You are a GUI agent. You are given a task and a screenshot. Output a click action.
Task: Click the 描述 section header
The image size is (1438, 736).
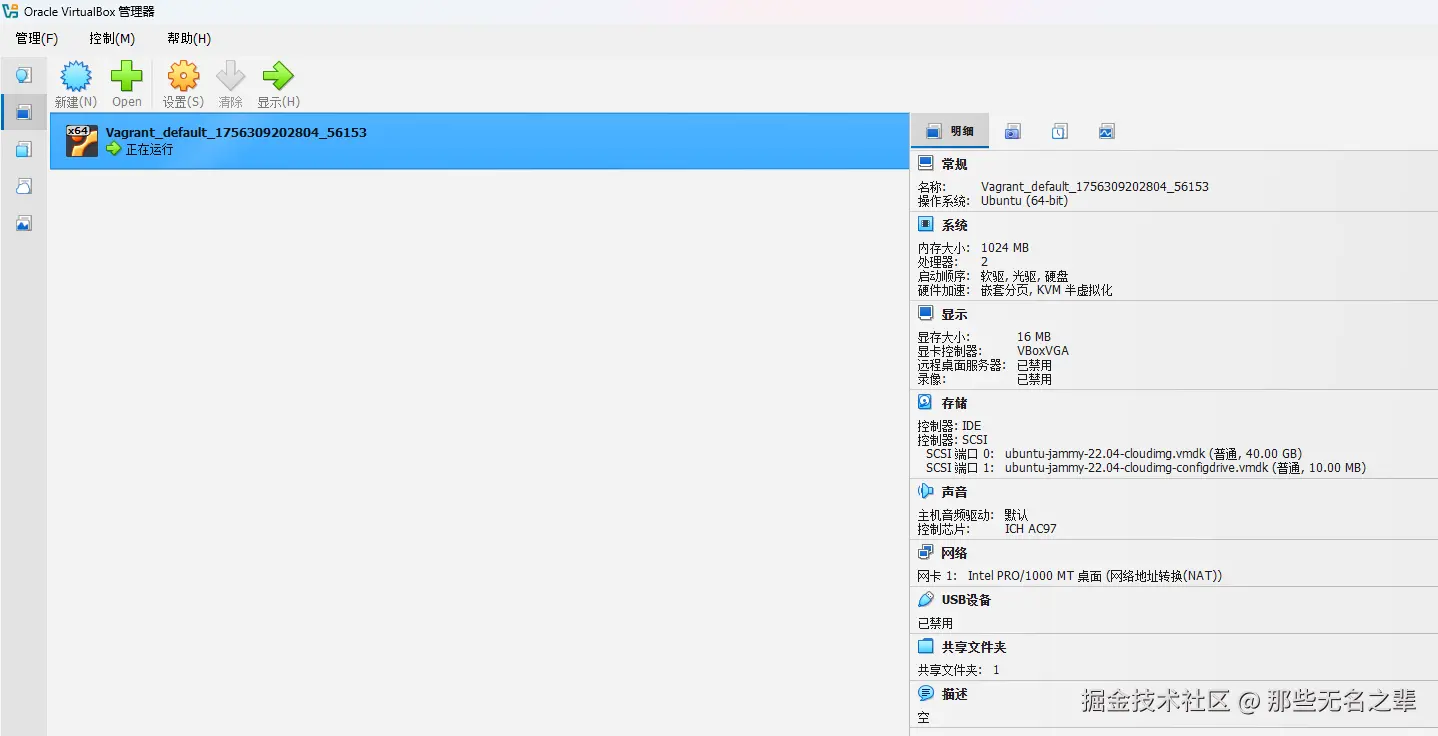(954, 694)
